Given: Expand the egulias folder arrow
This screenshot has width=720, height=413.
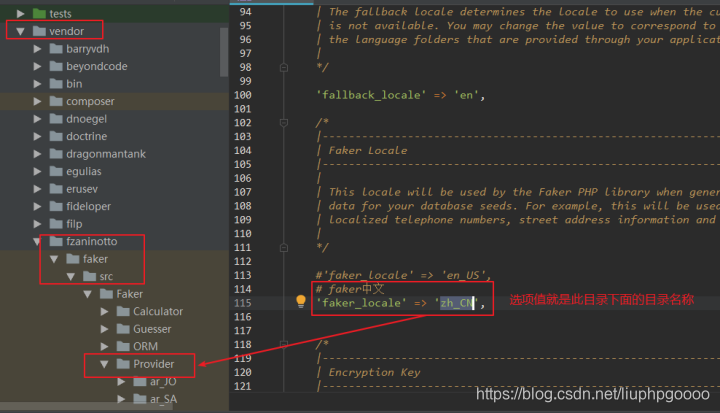Looking at the screenshot, I should point(37,171).
